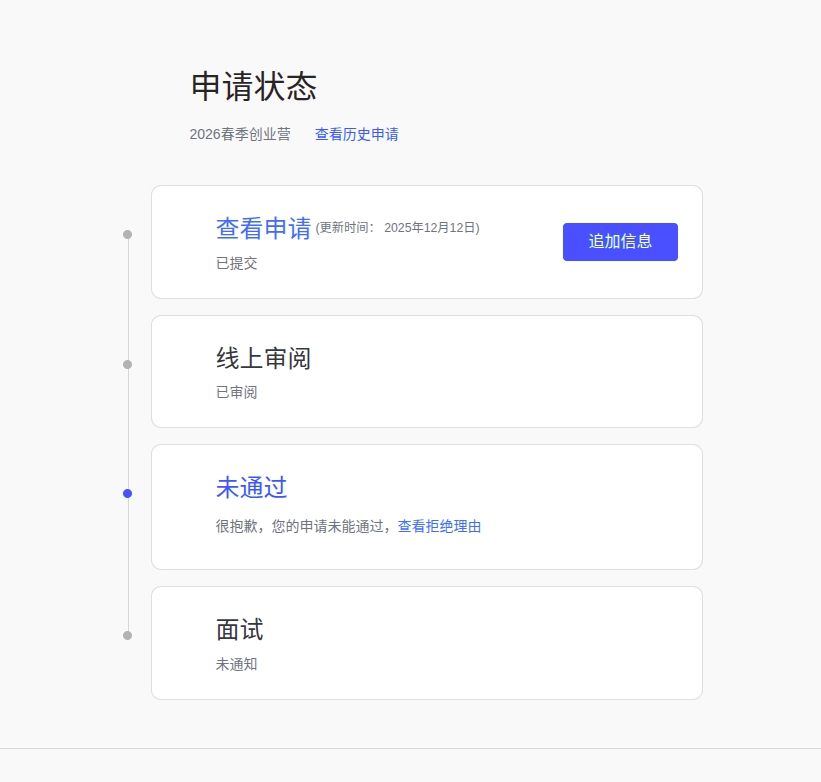
Task: Select the timeline dot next to 线上审阅
Action: 127,365
